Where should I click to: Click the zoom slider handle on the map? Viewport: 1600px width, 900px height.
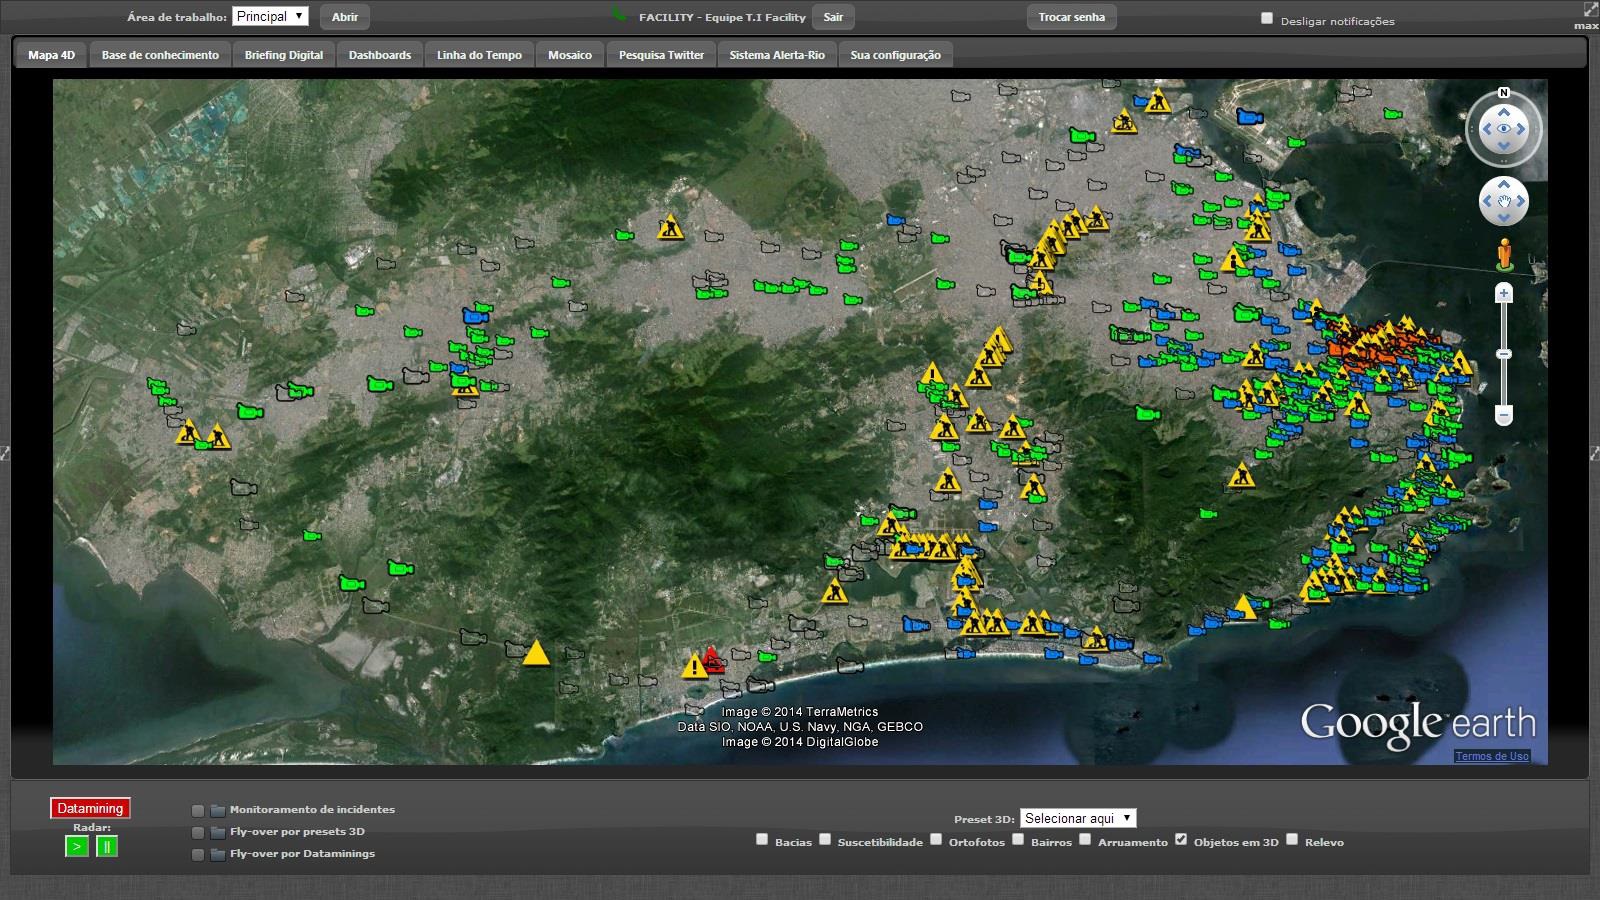[x=1504, y=355]
